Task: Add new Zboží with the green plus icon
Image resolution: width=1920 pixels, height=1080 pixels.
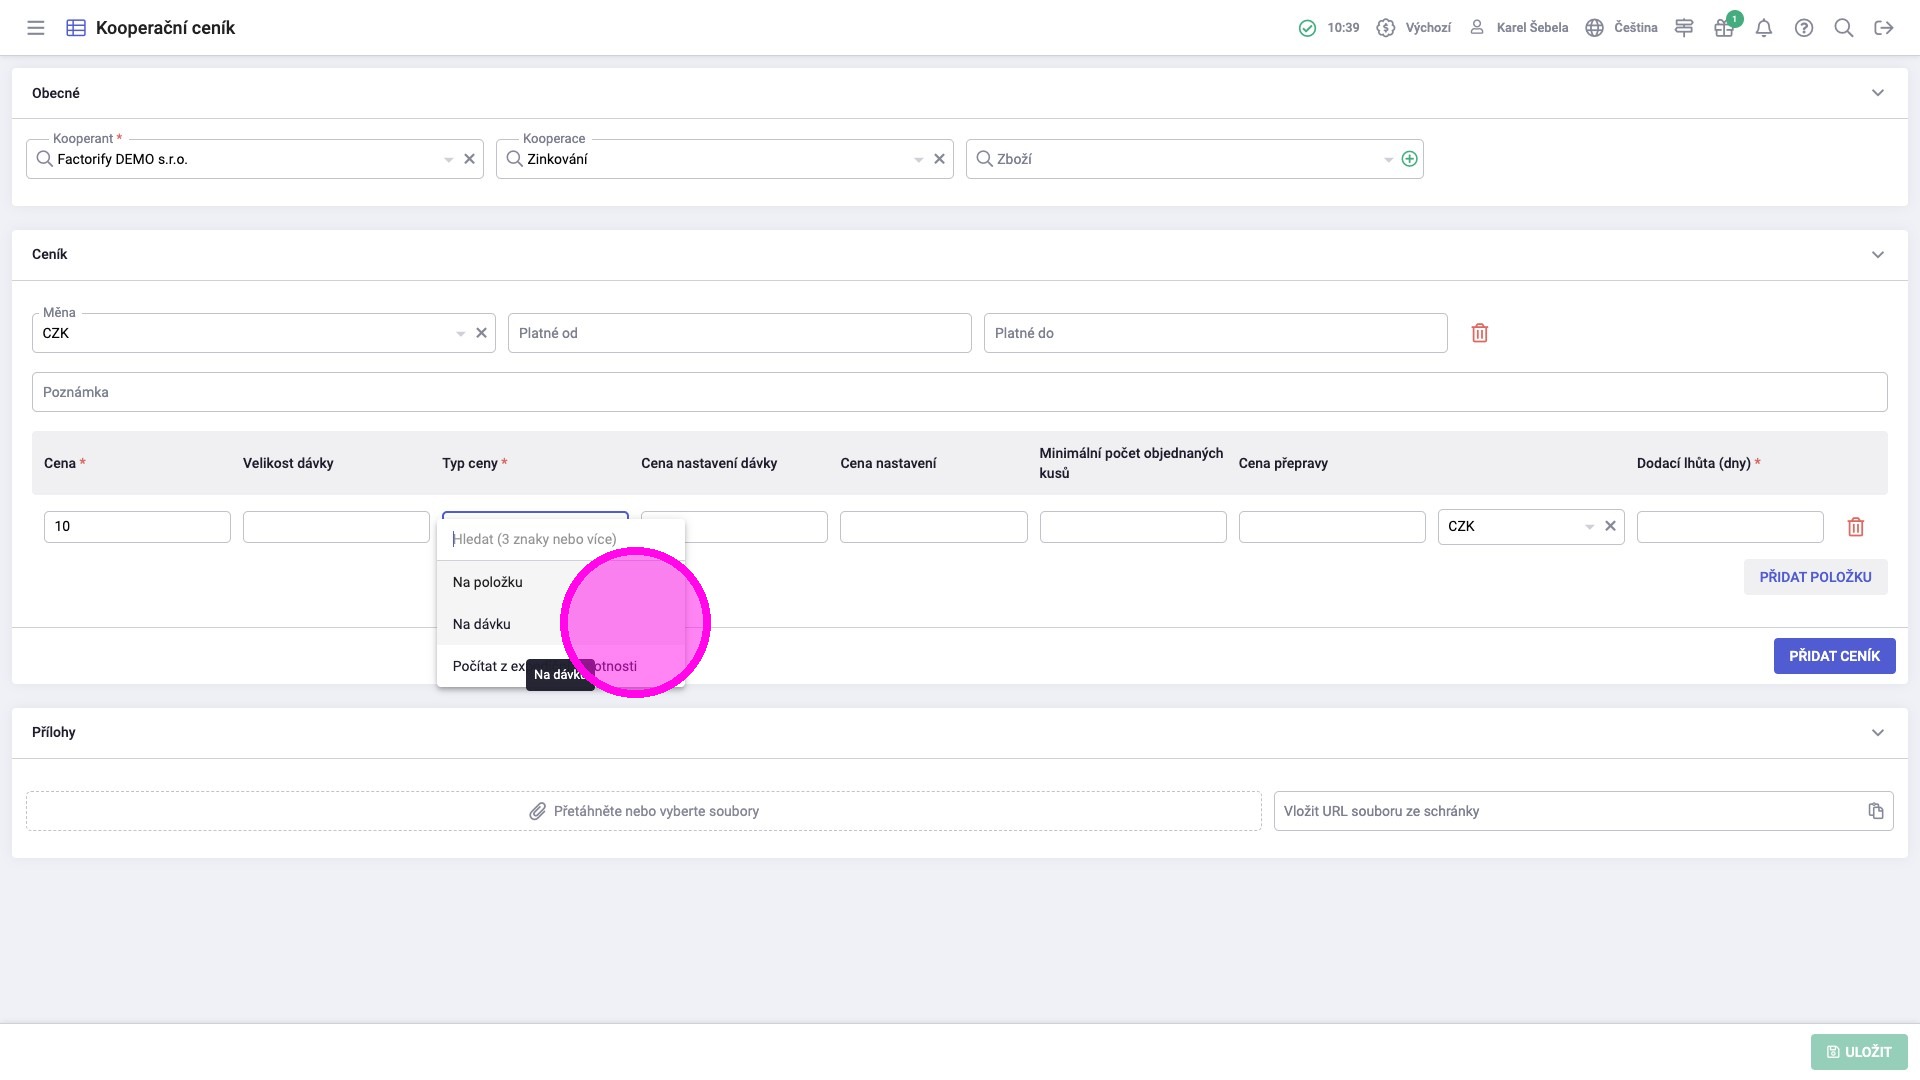Action: pyautogui.click(x=1410, y=159)
